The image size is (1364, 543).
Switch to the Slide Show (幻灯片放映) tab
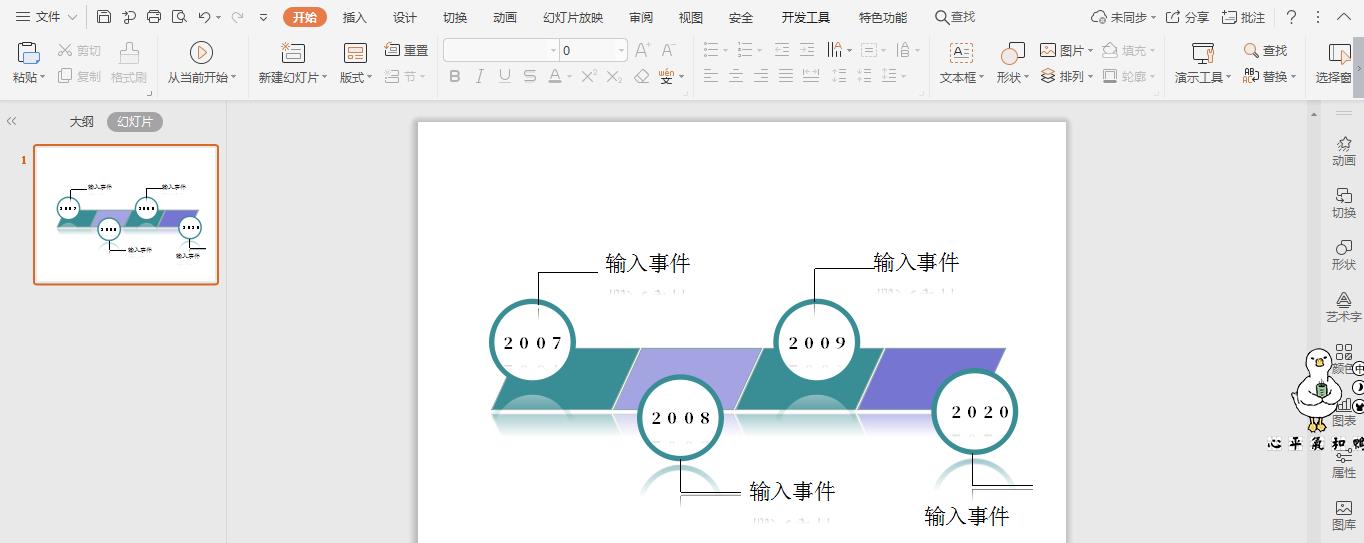(x=573, y=17)
